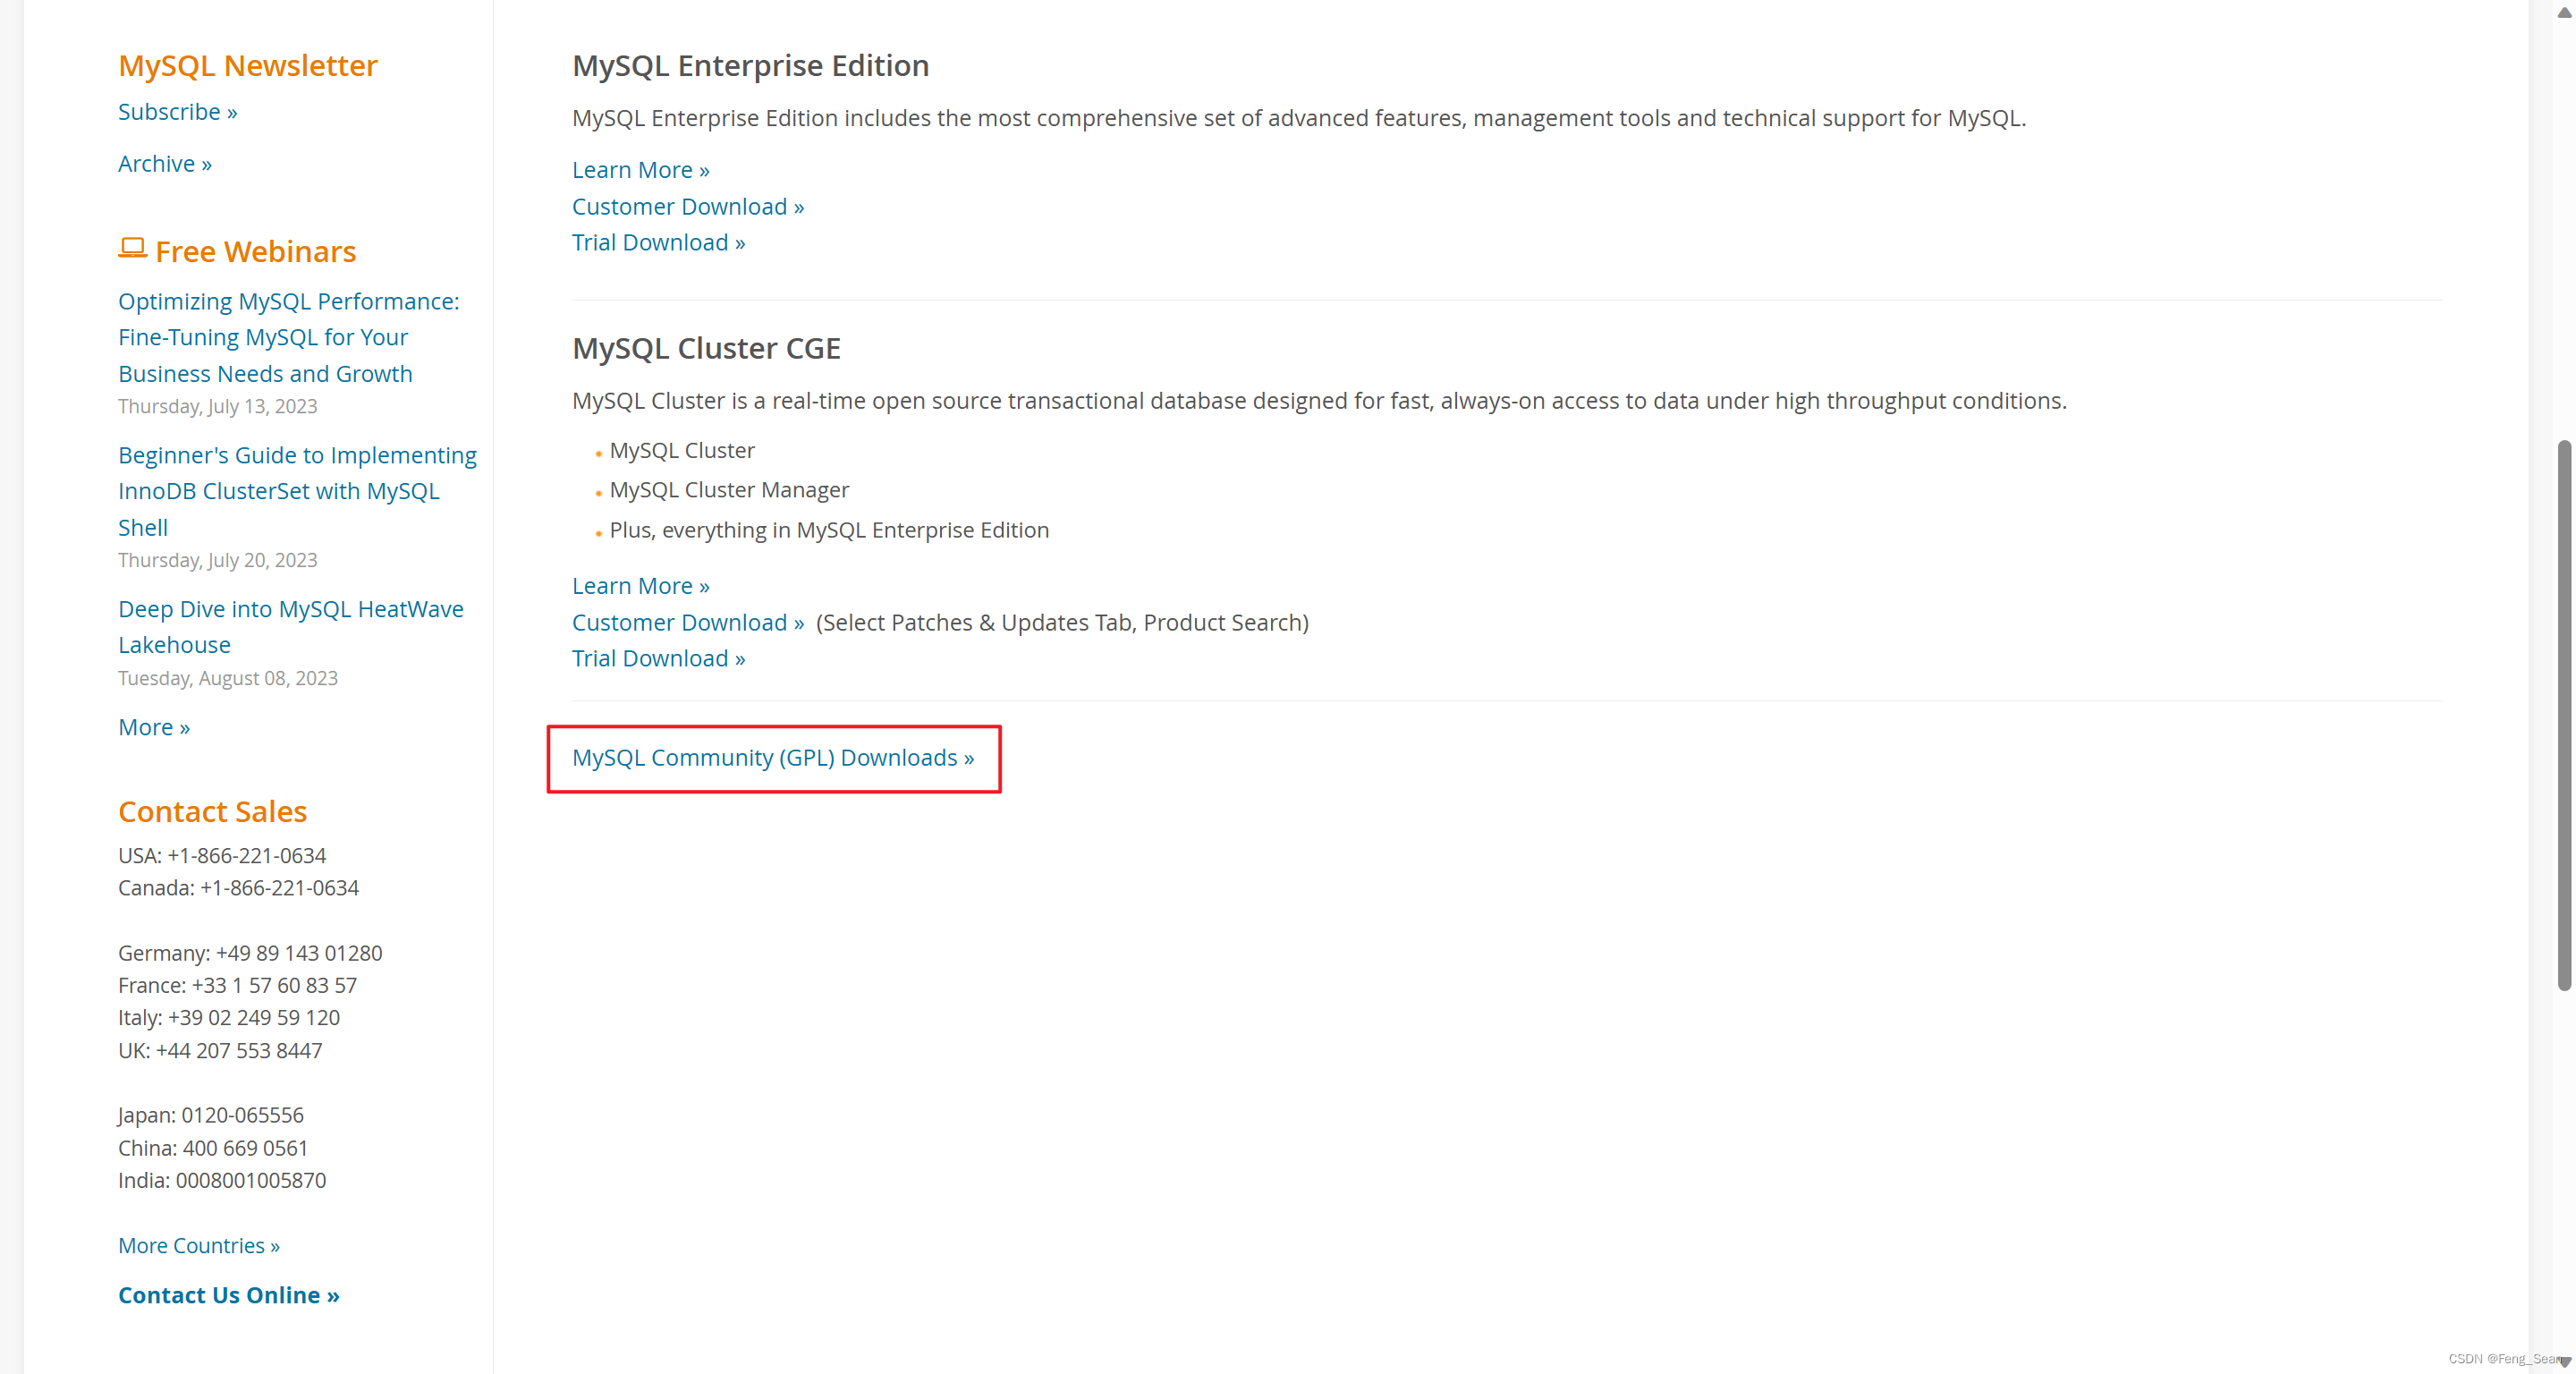Click Enterprise Edition Learn More link
The height and width of the screenshot is (1374, 2576).
click(x=641, y=170)
